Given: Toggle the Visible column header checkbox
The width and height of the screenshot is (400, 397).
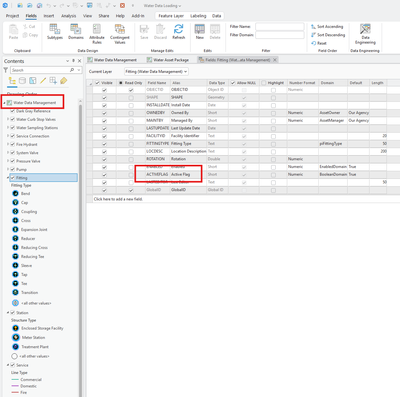Looking at the screenshot, I should tap(98, 83).
